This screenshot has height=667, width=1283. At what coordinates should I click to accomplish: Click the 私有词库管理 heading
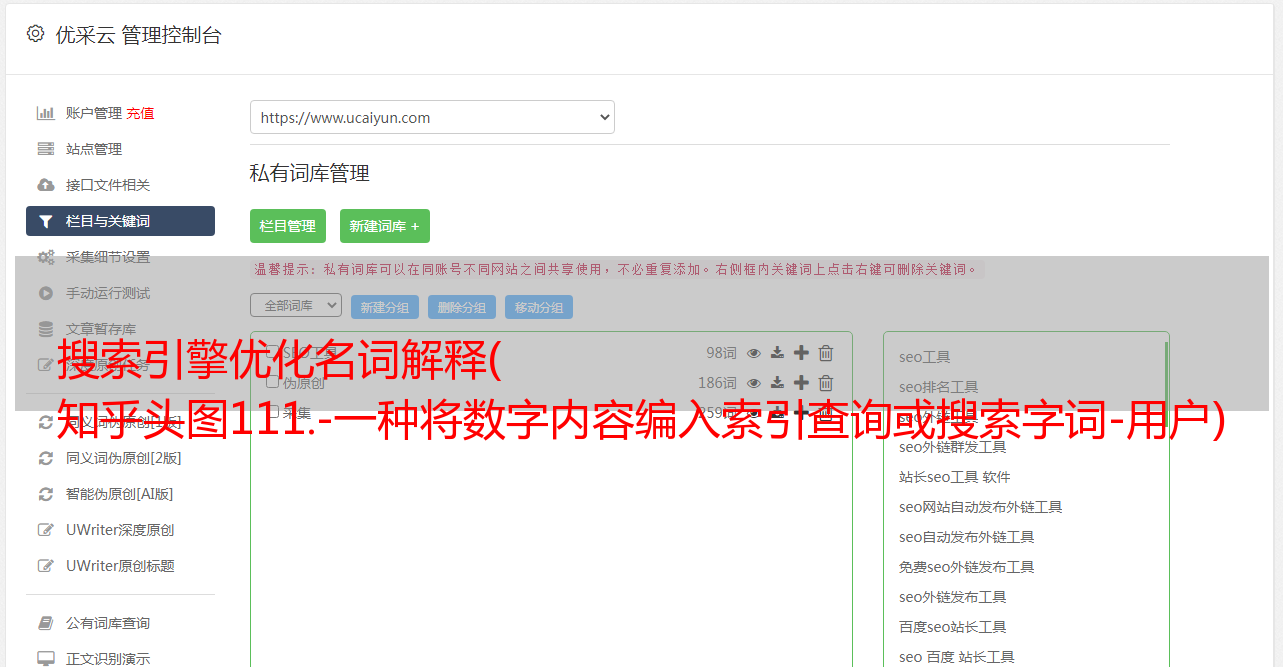[310, 173]
